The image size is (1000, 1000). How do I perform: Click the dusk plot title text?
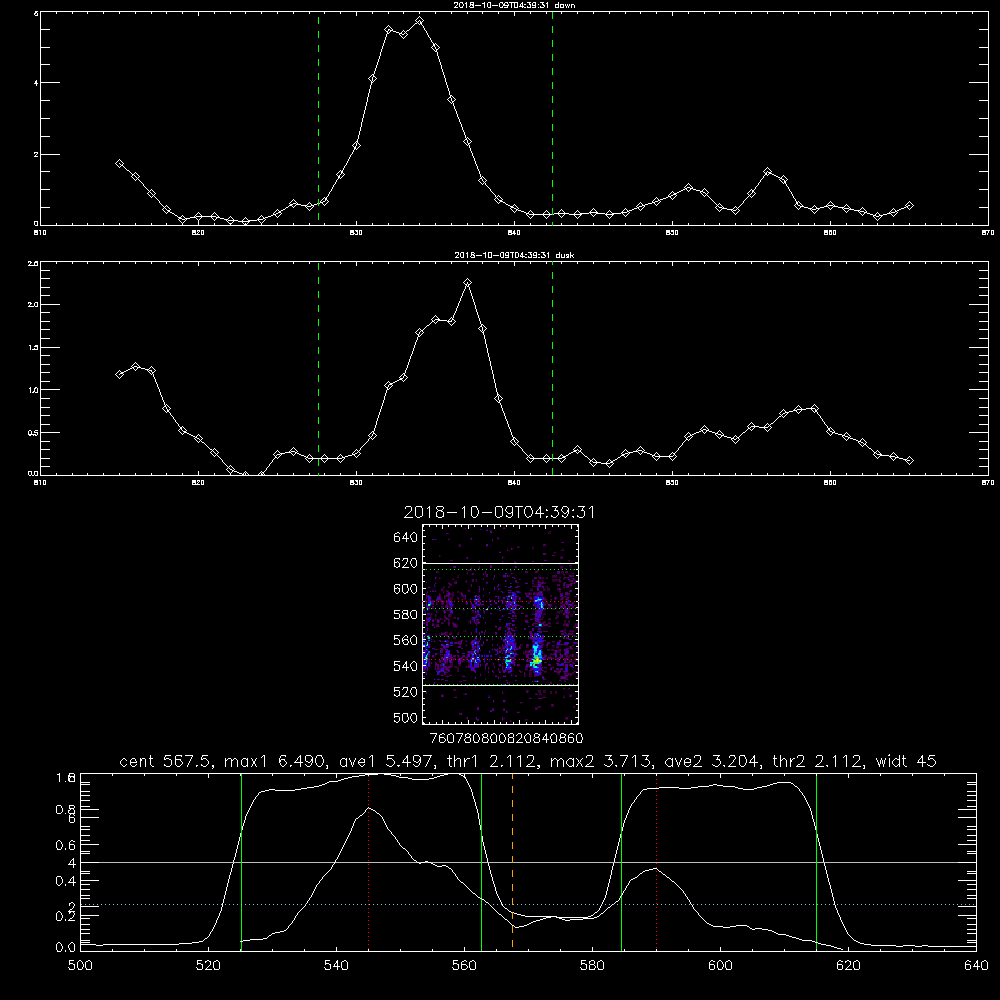(x=514, y=255)
